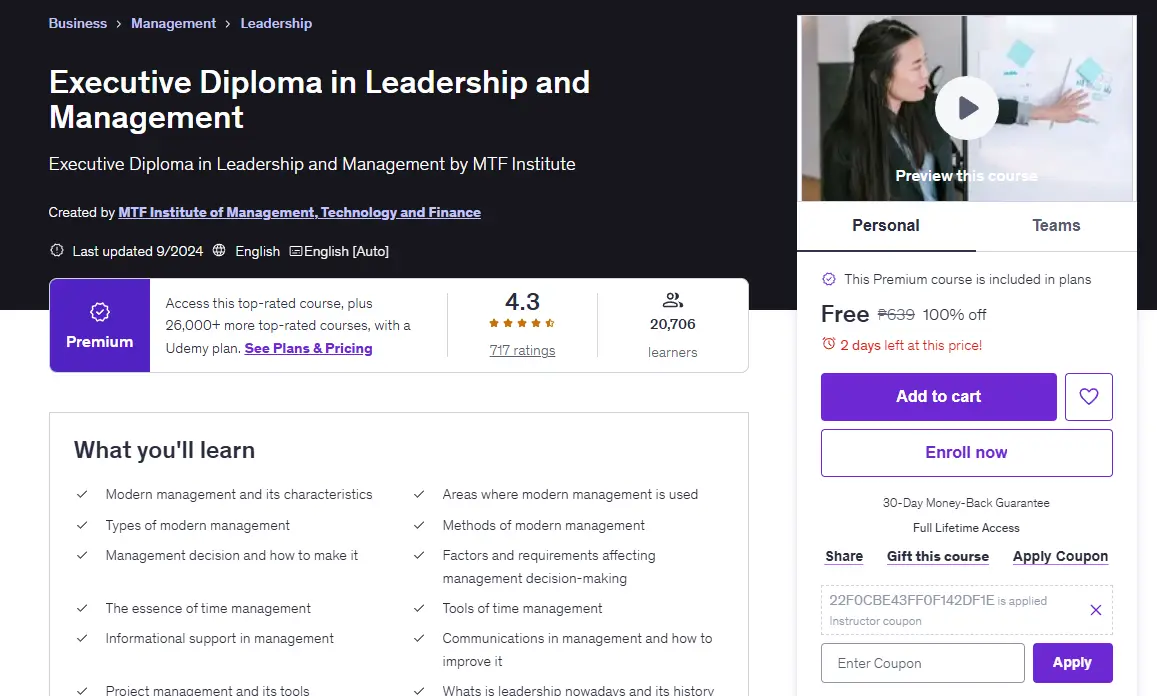
Task: Open the Management breadcrumb
Action: (173, 24)
